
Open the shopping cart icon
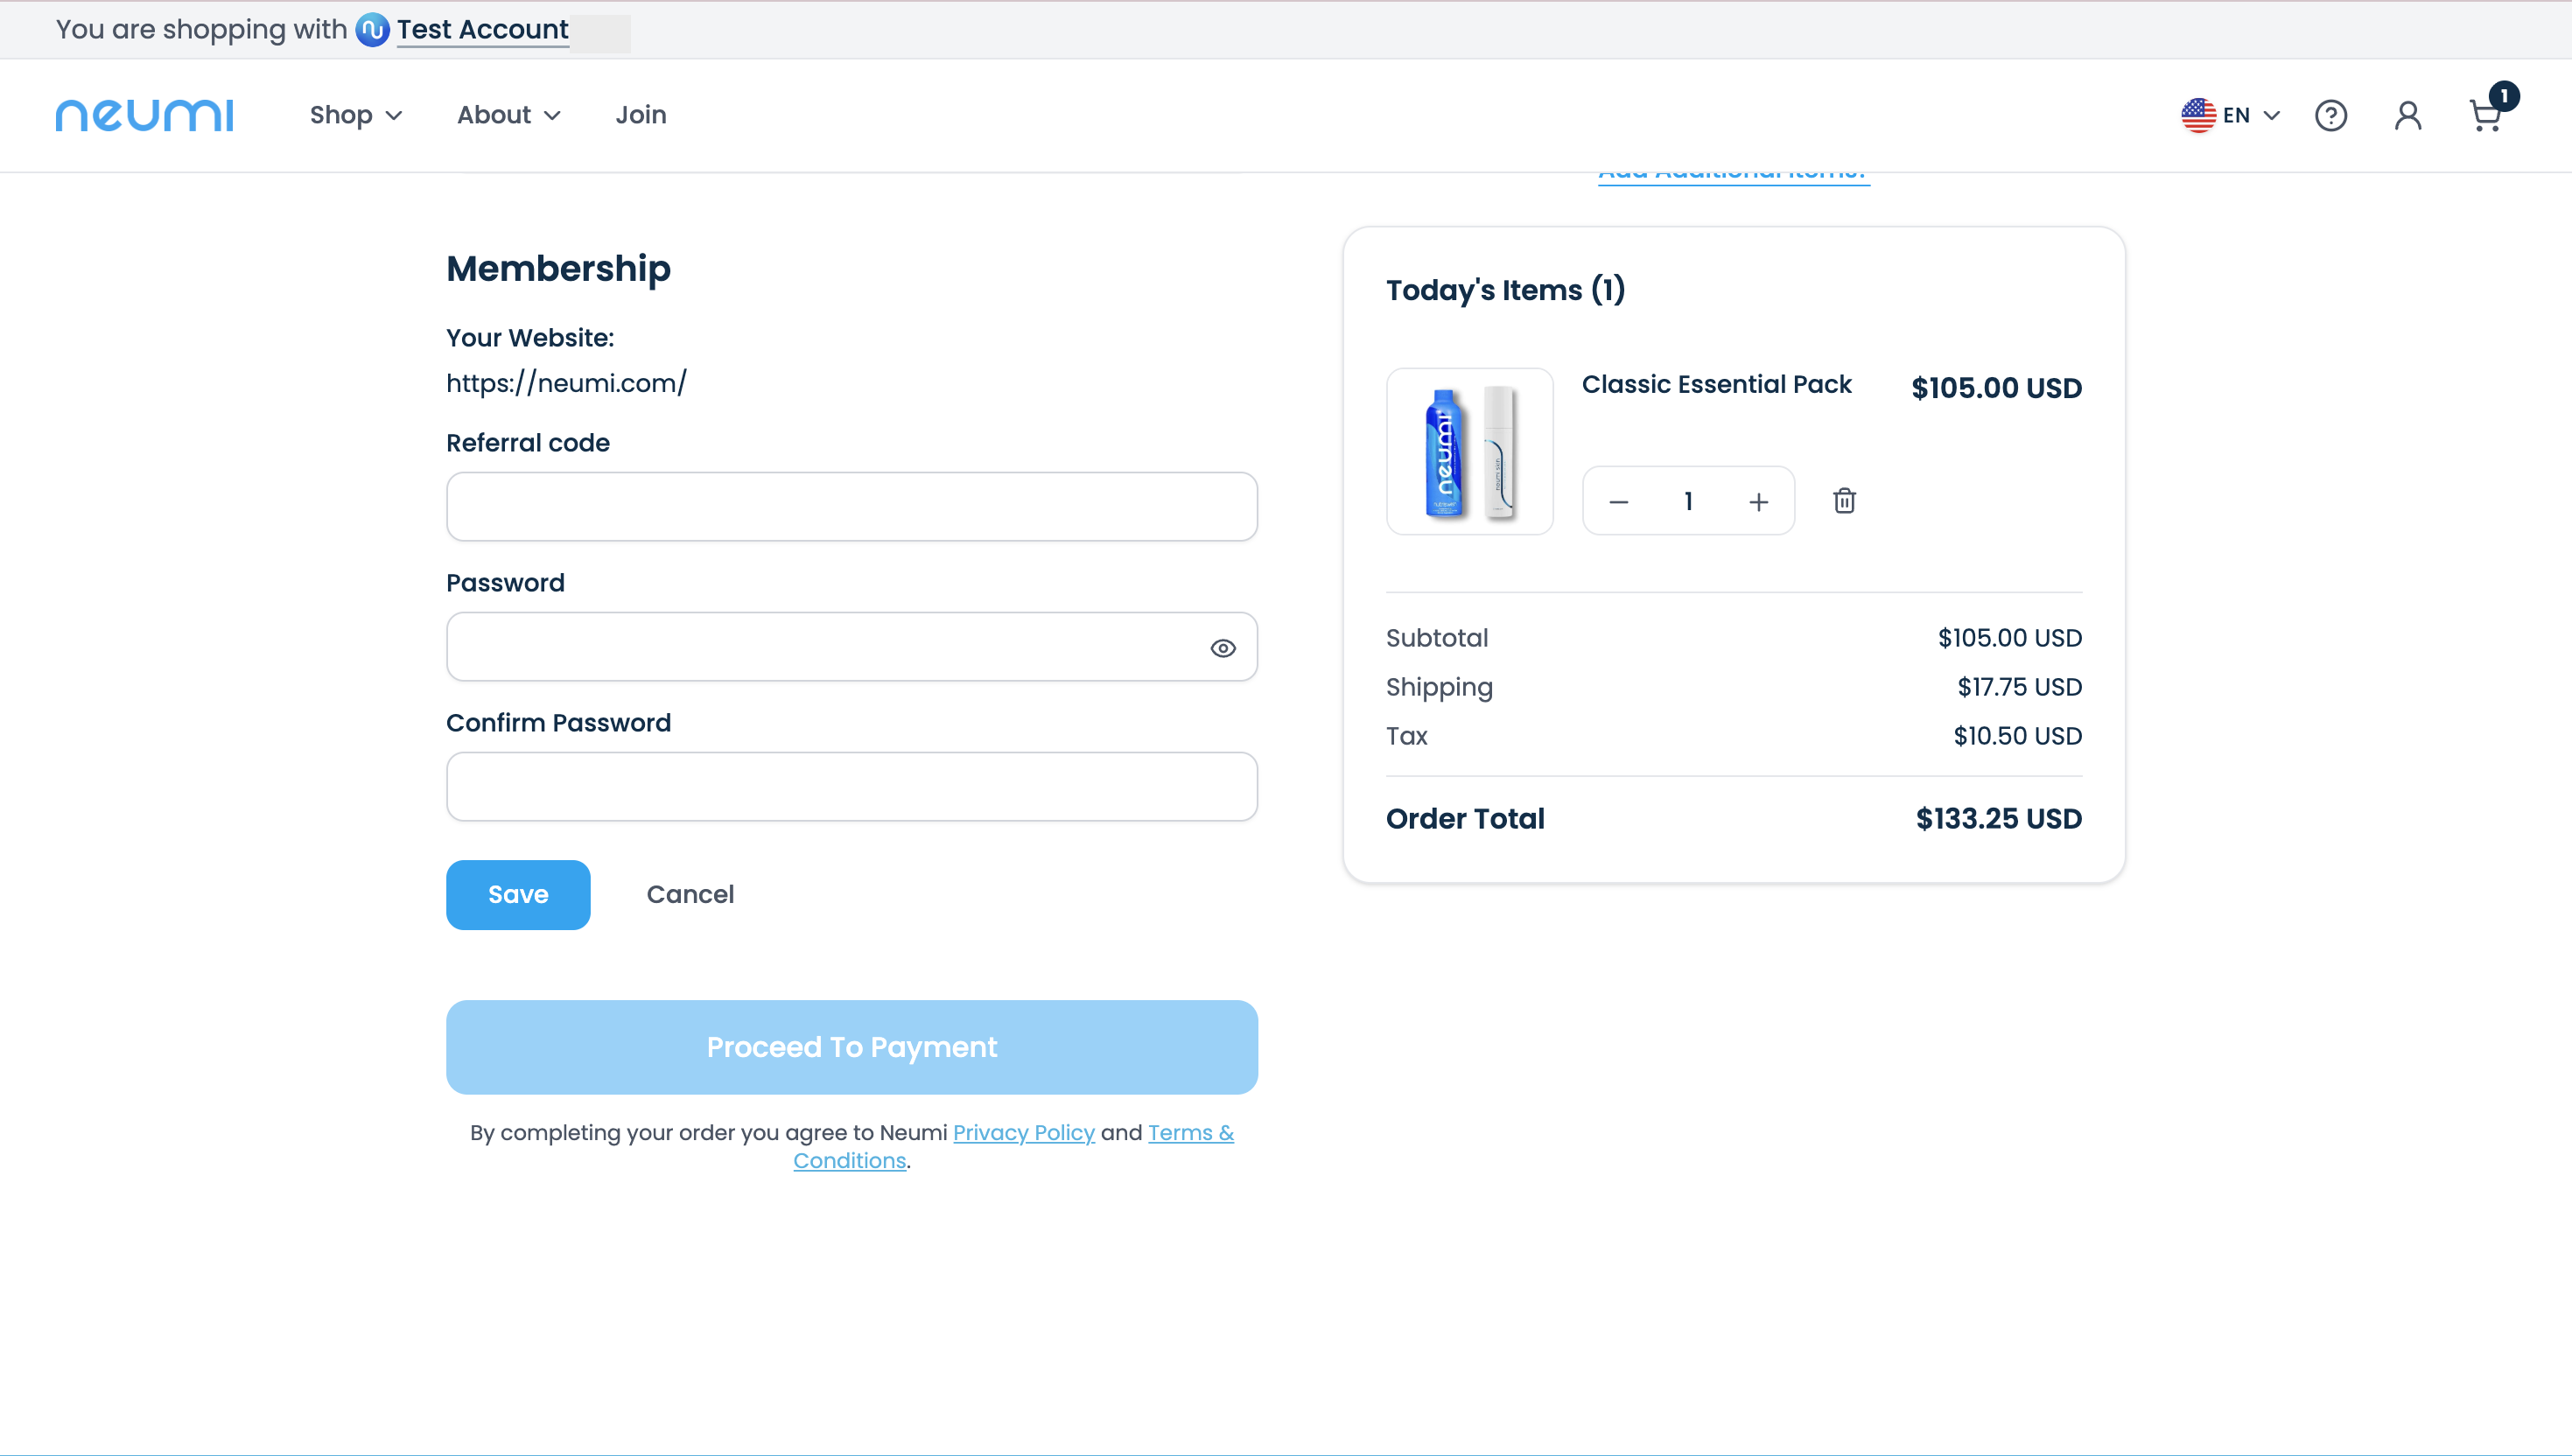point(2487,114)
